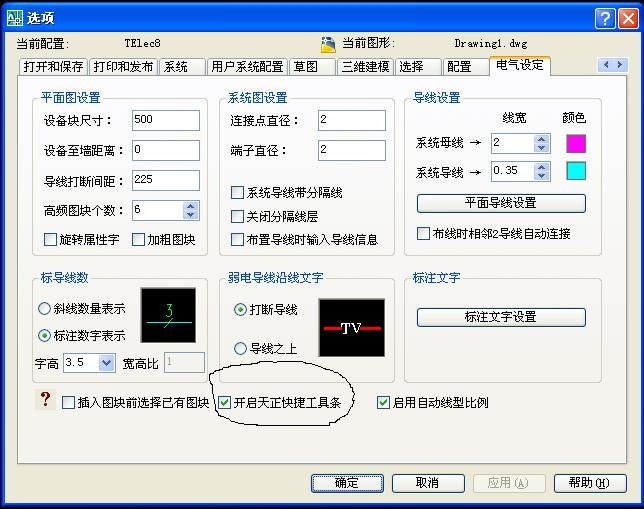Pick the cyan 系统导线 color swatch
Viewport: 644px width, 509px height.
point(576,170)
